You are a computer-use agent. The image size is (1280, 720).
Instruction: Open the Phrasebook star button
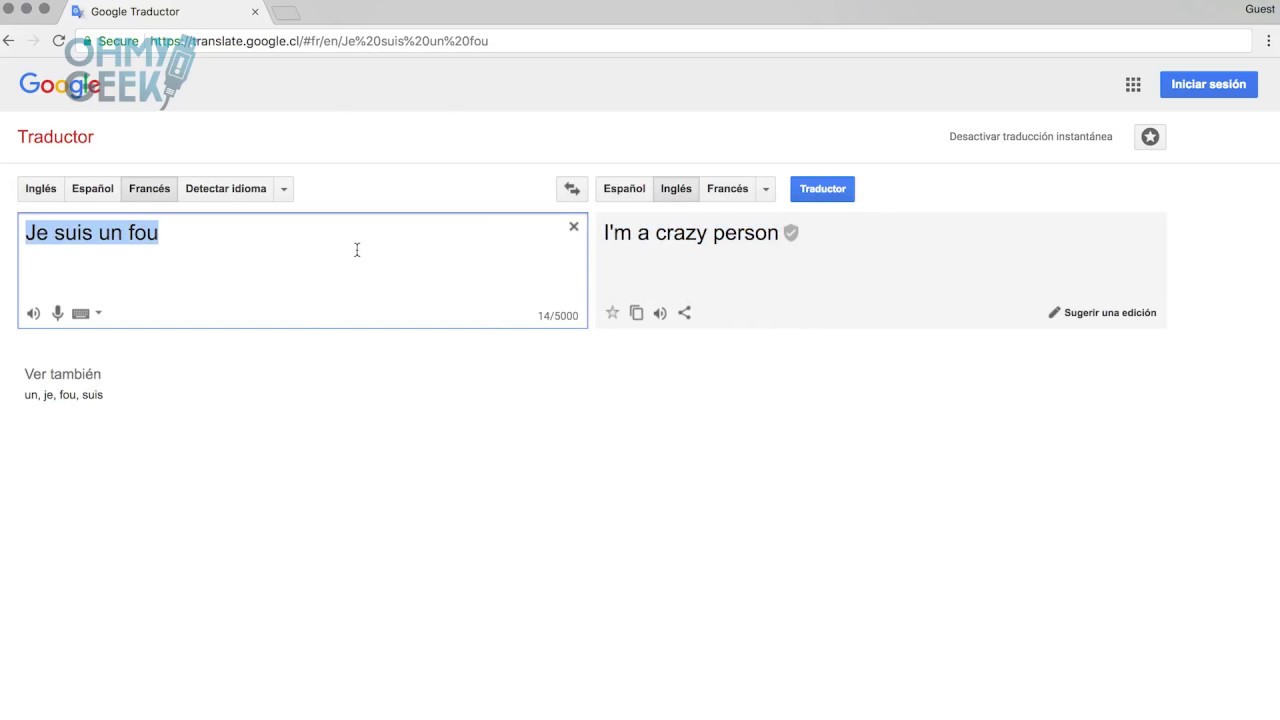point(1150,137)
